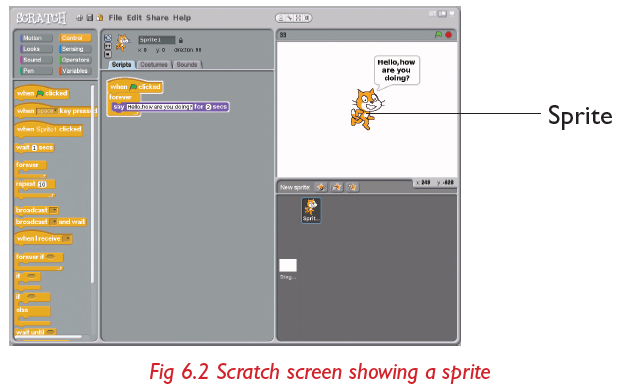Select the Grow sprite tool
The image size is (619, 386).
(x=298, y=18)
